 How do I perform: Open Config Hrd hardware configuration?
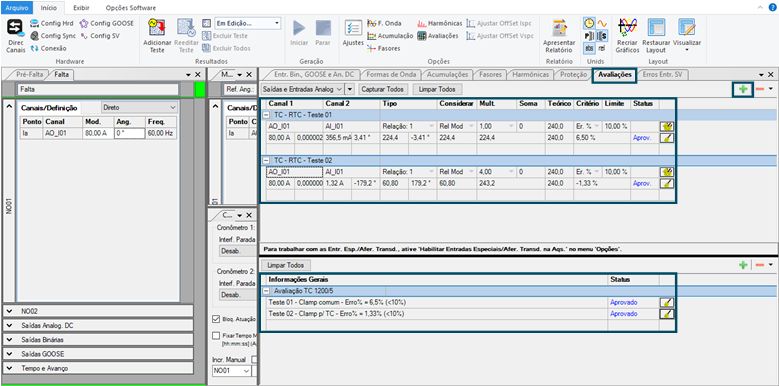52,23
